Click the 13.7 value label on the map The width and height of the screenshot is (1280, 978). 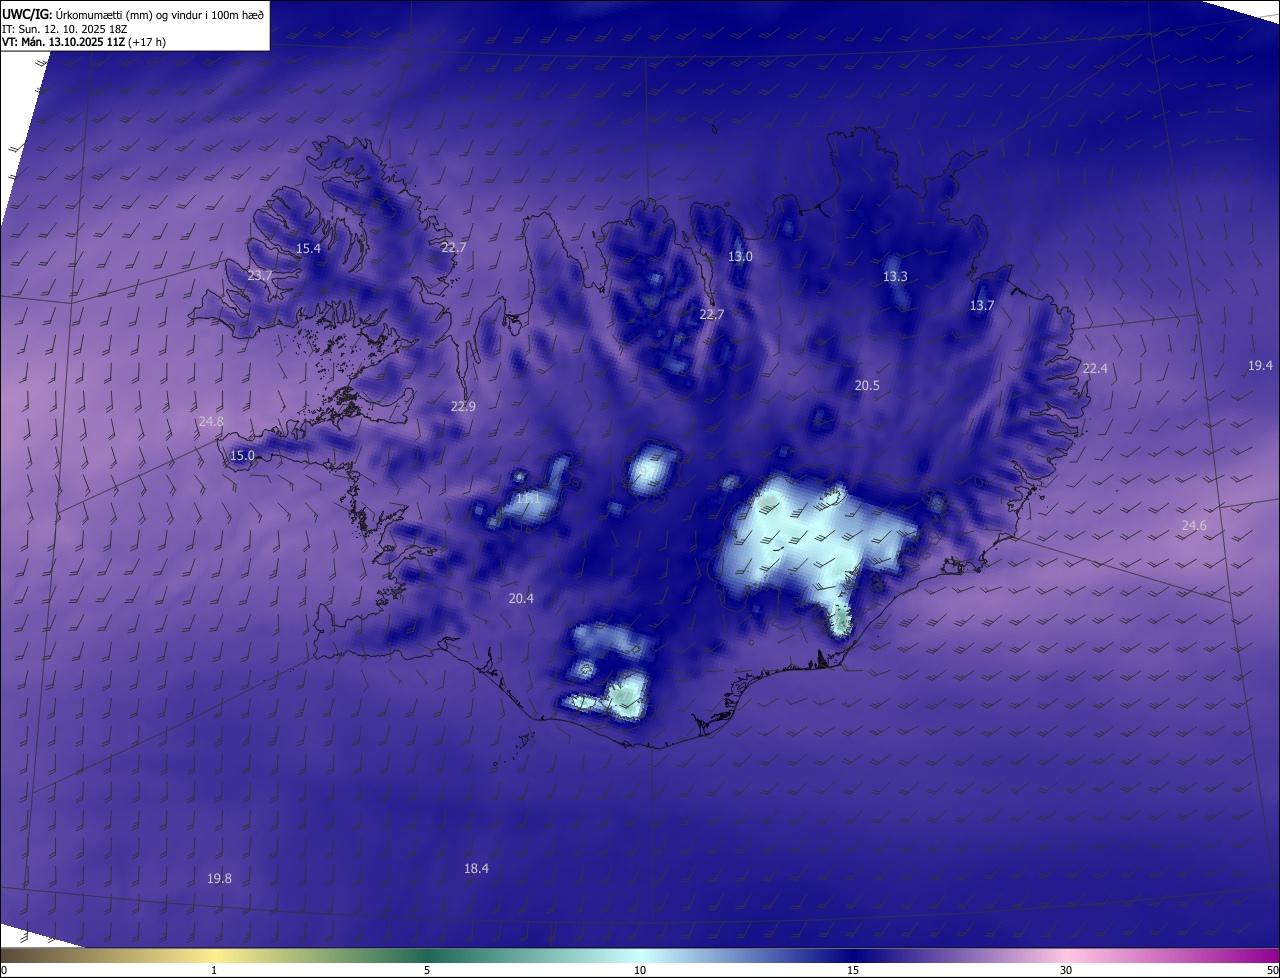point(982,306)
